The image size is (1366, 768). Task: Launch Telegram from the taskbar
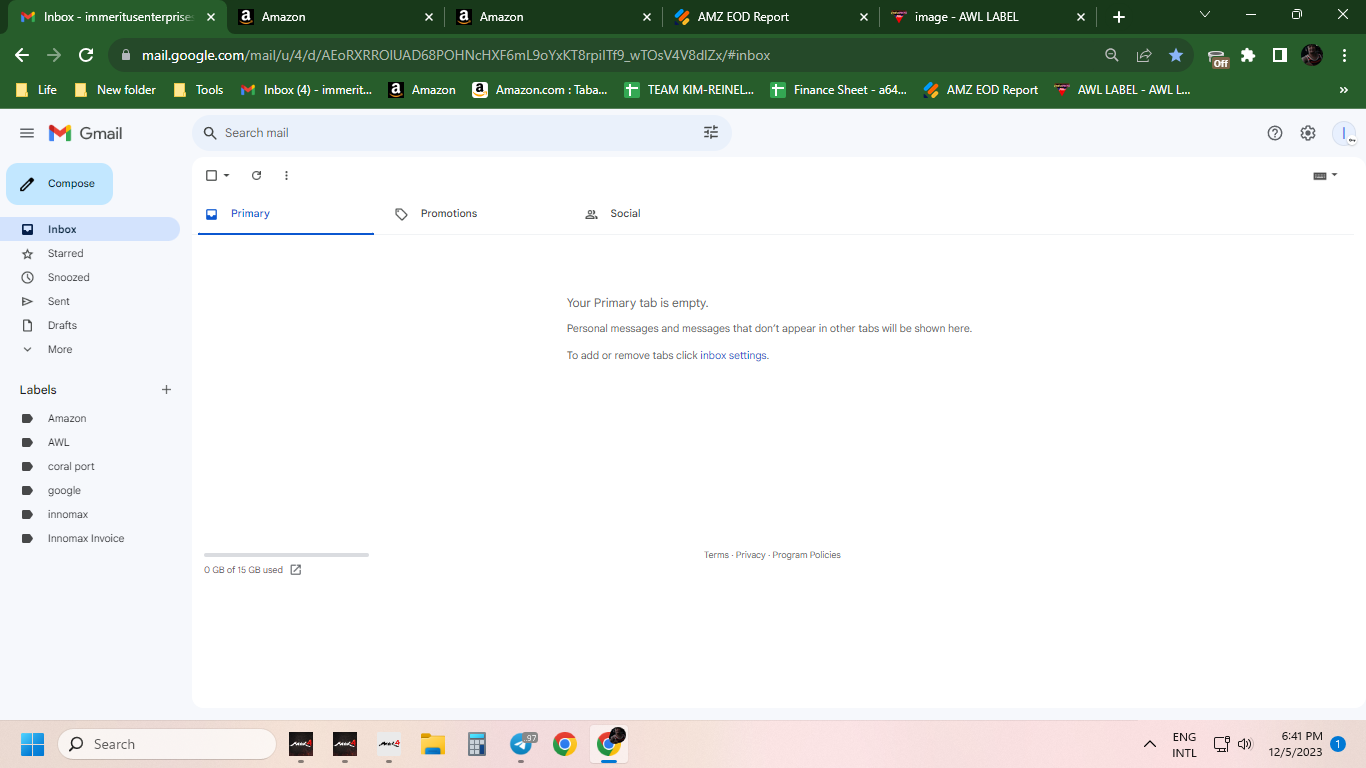coord(521,744)
